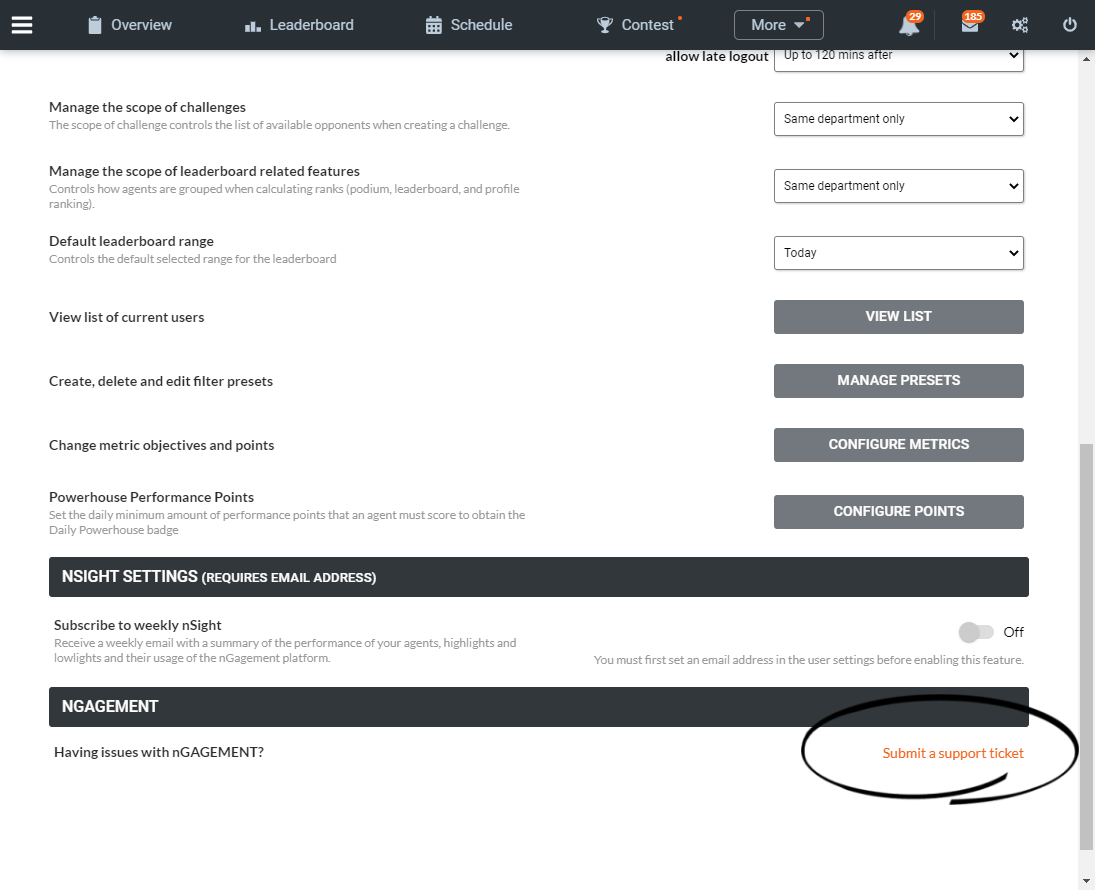1095x890 pixels.
Task: Open the hamburger menu icon
Action: [x=22, y=25]
